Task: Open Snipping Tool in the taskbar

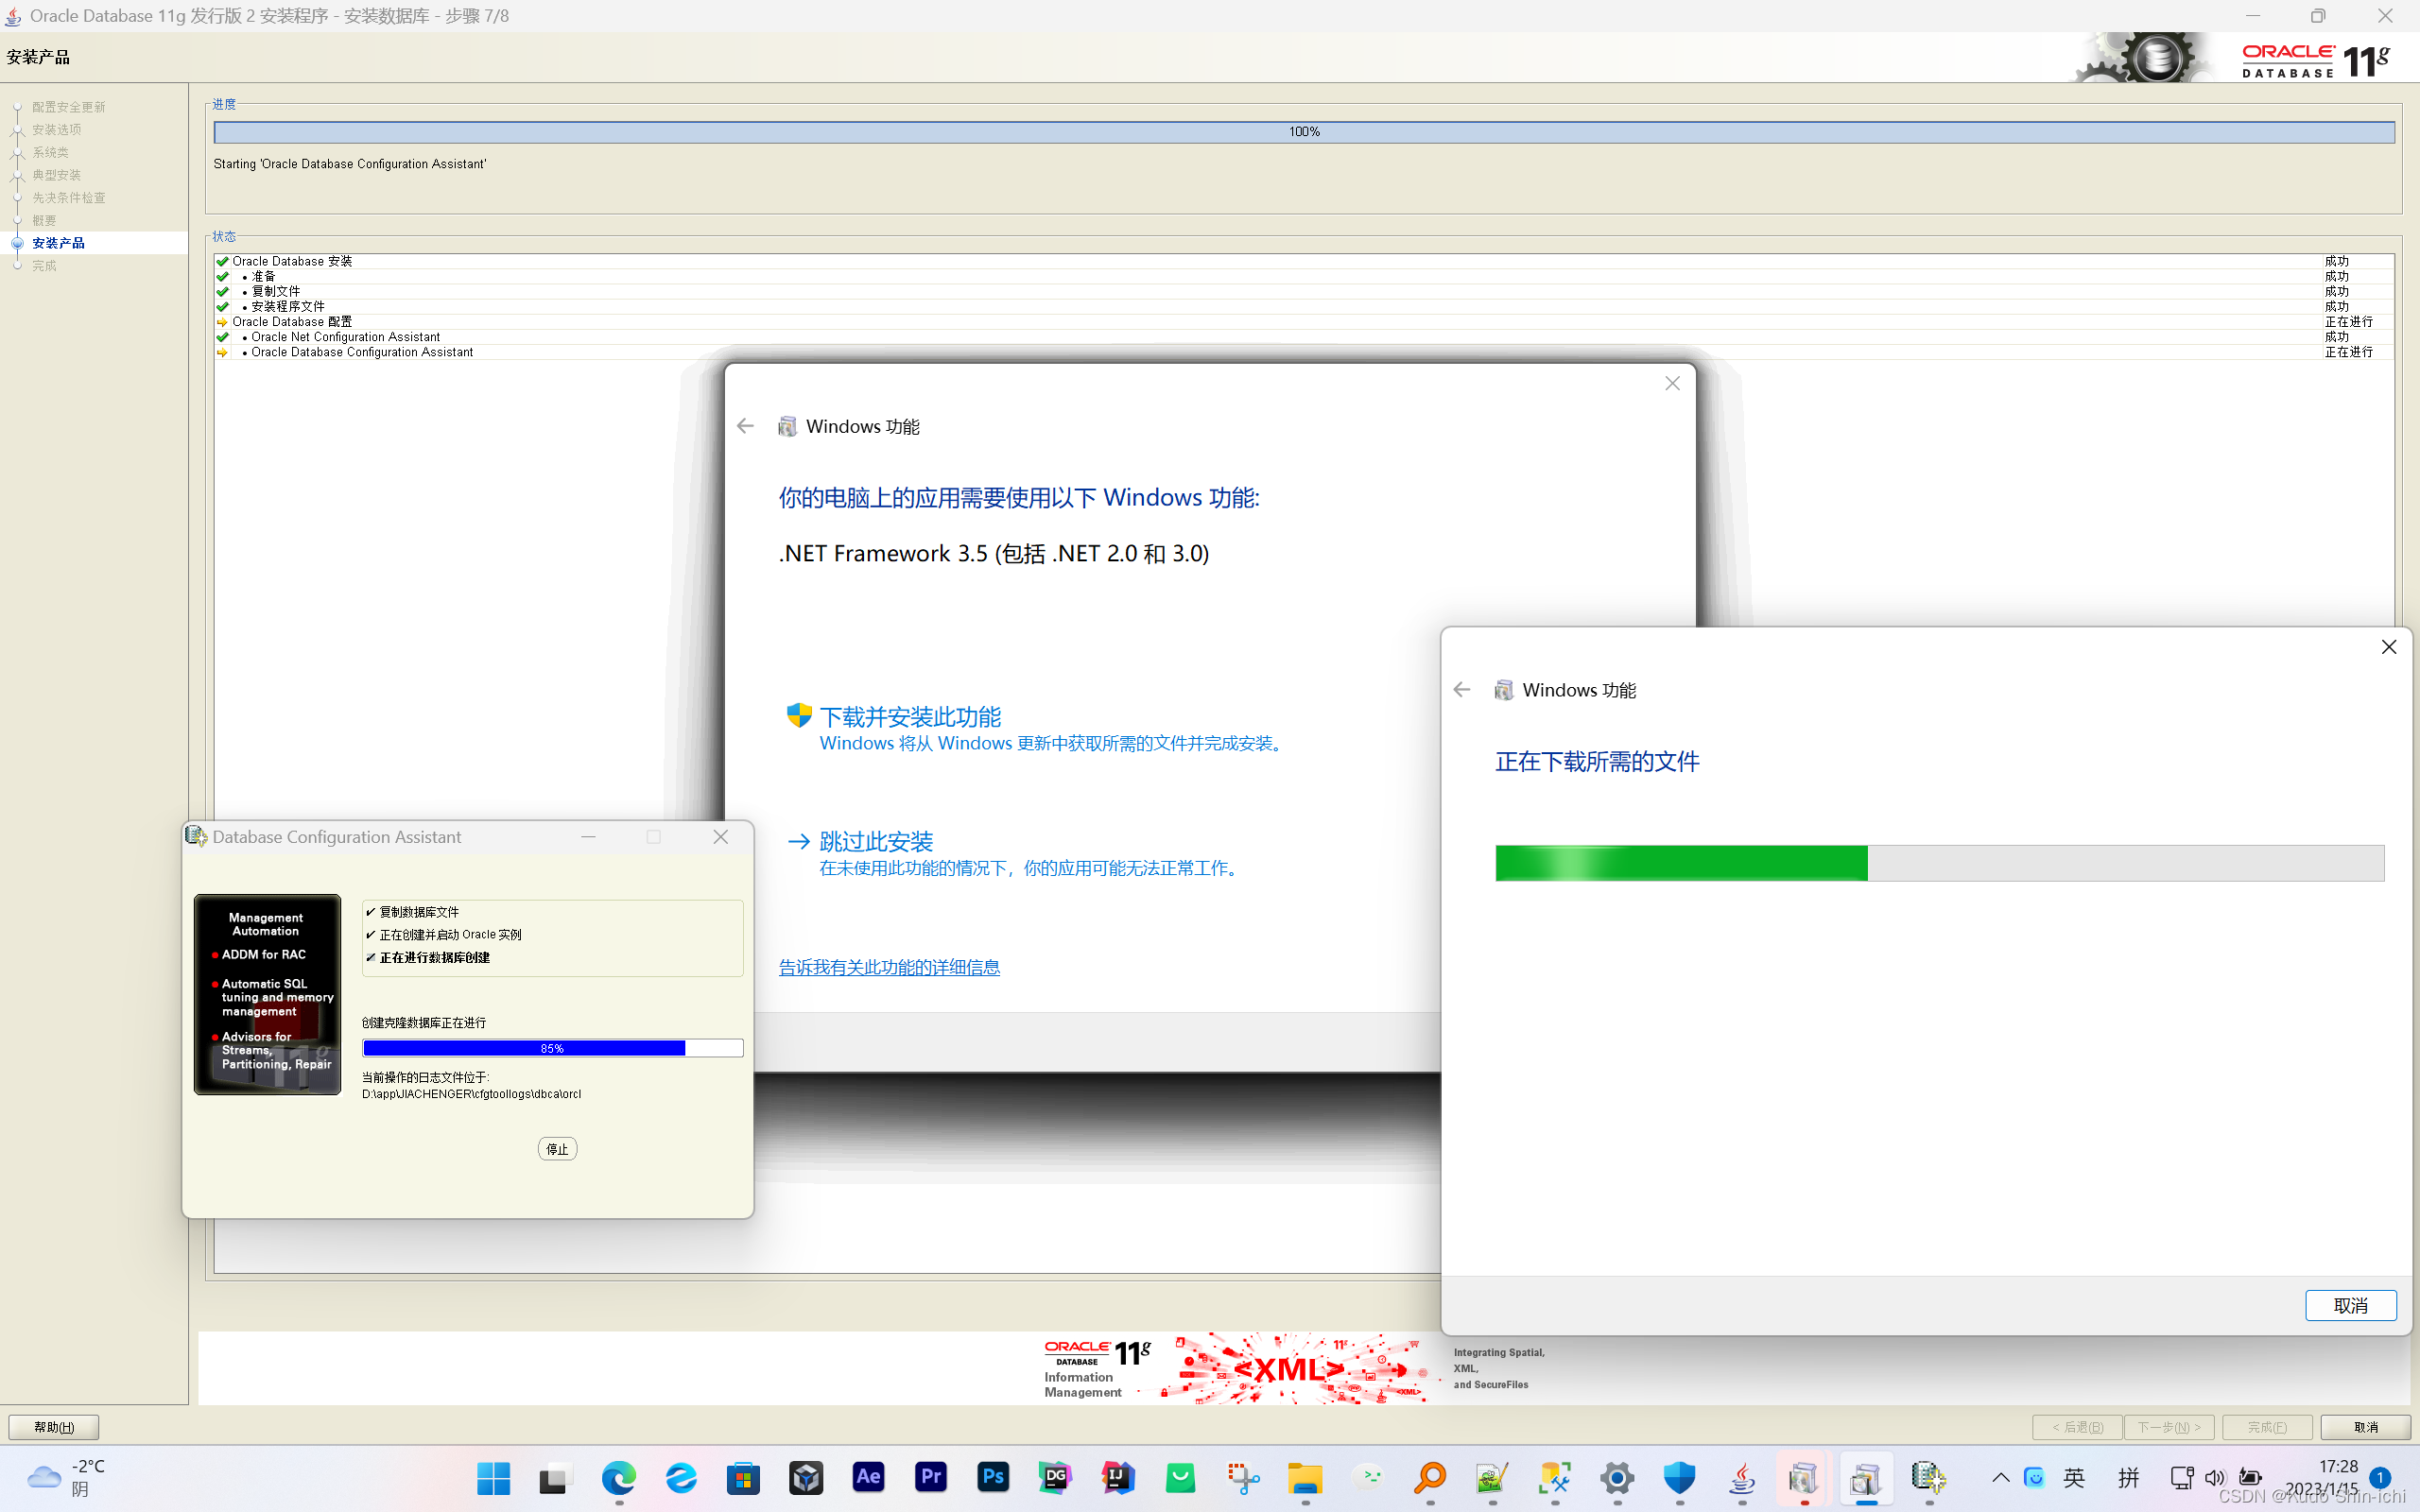Action: coord(1243,1477)
